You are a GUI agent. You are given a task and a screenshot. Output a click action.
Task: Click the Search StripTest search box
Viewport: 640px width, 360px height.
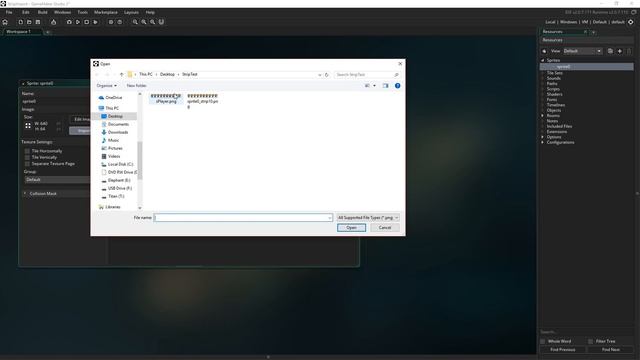367,75
